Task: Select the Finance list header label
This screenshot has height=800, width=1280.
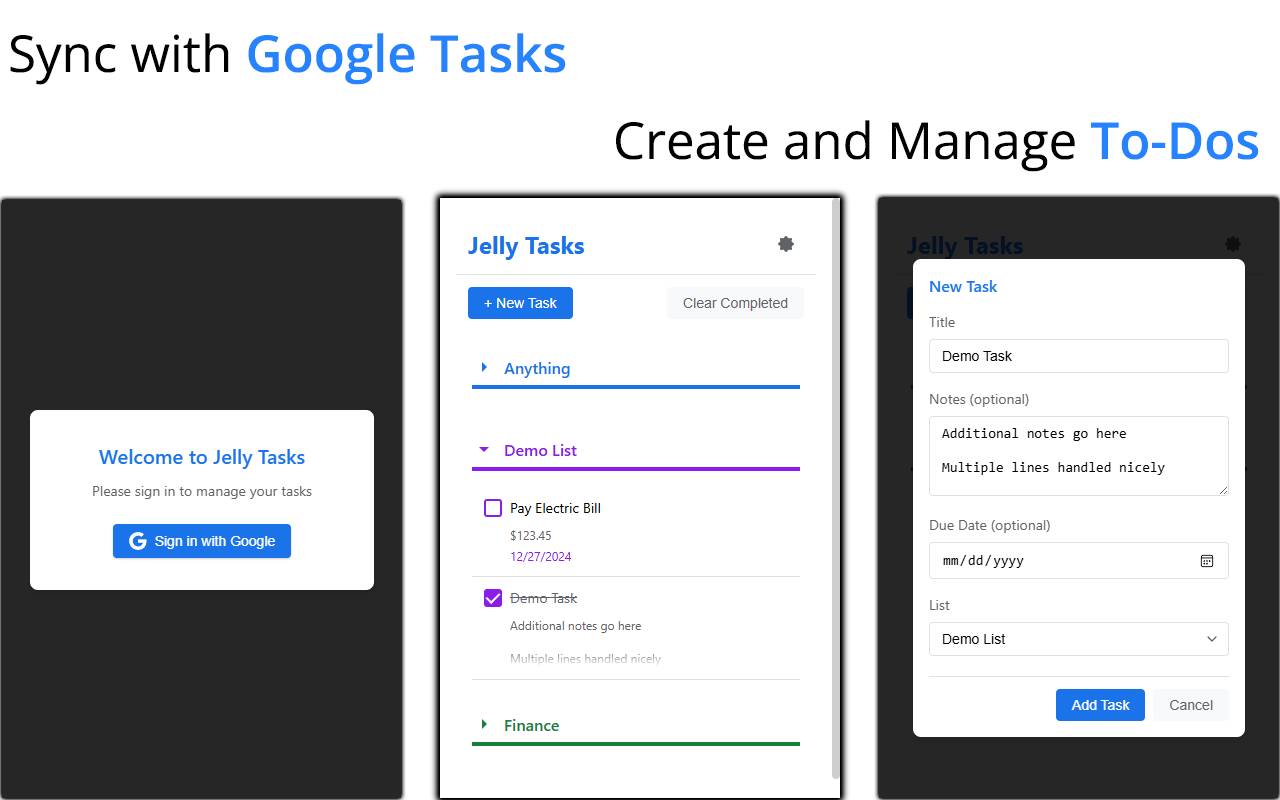Action: 532,725
